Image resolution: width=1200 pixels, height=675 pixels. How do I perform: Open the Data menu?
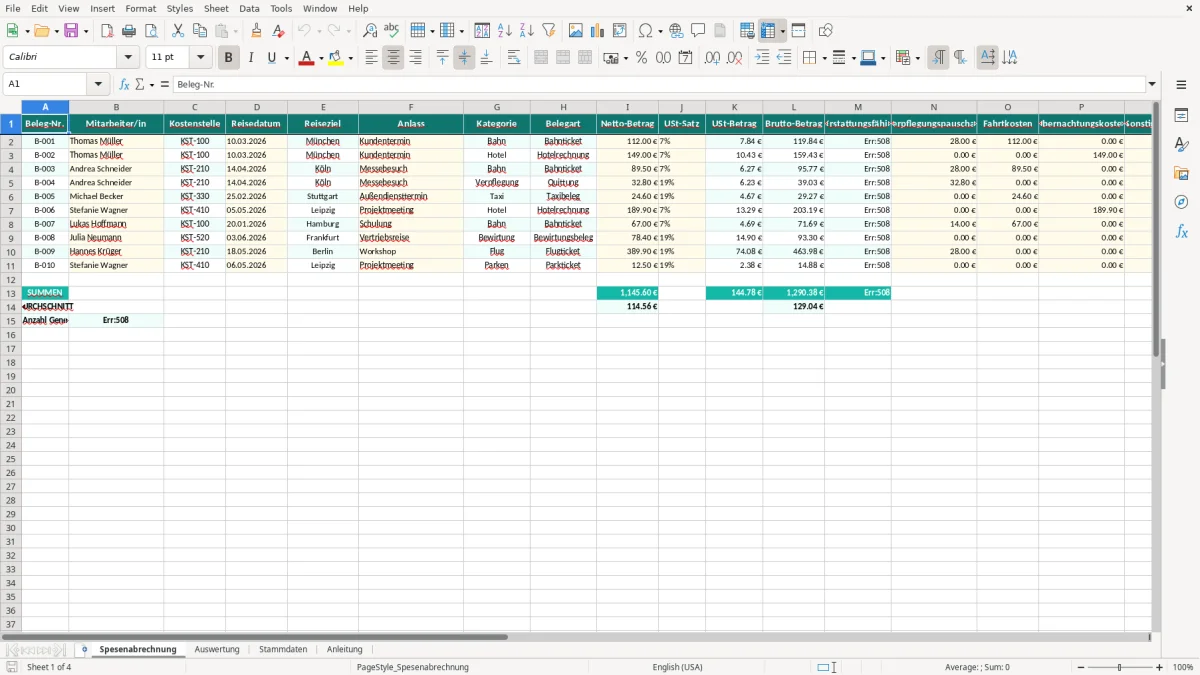[250, 8]
